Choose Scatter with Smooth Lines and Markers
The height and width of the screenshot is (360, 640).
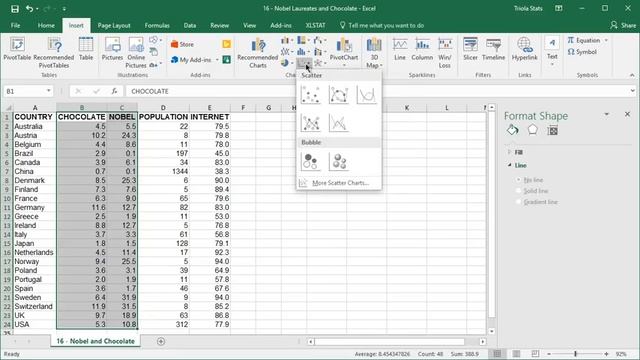[338, 95]
